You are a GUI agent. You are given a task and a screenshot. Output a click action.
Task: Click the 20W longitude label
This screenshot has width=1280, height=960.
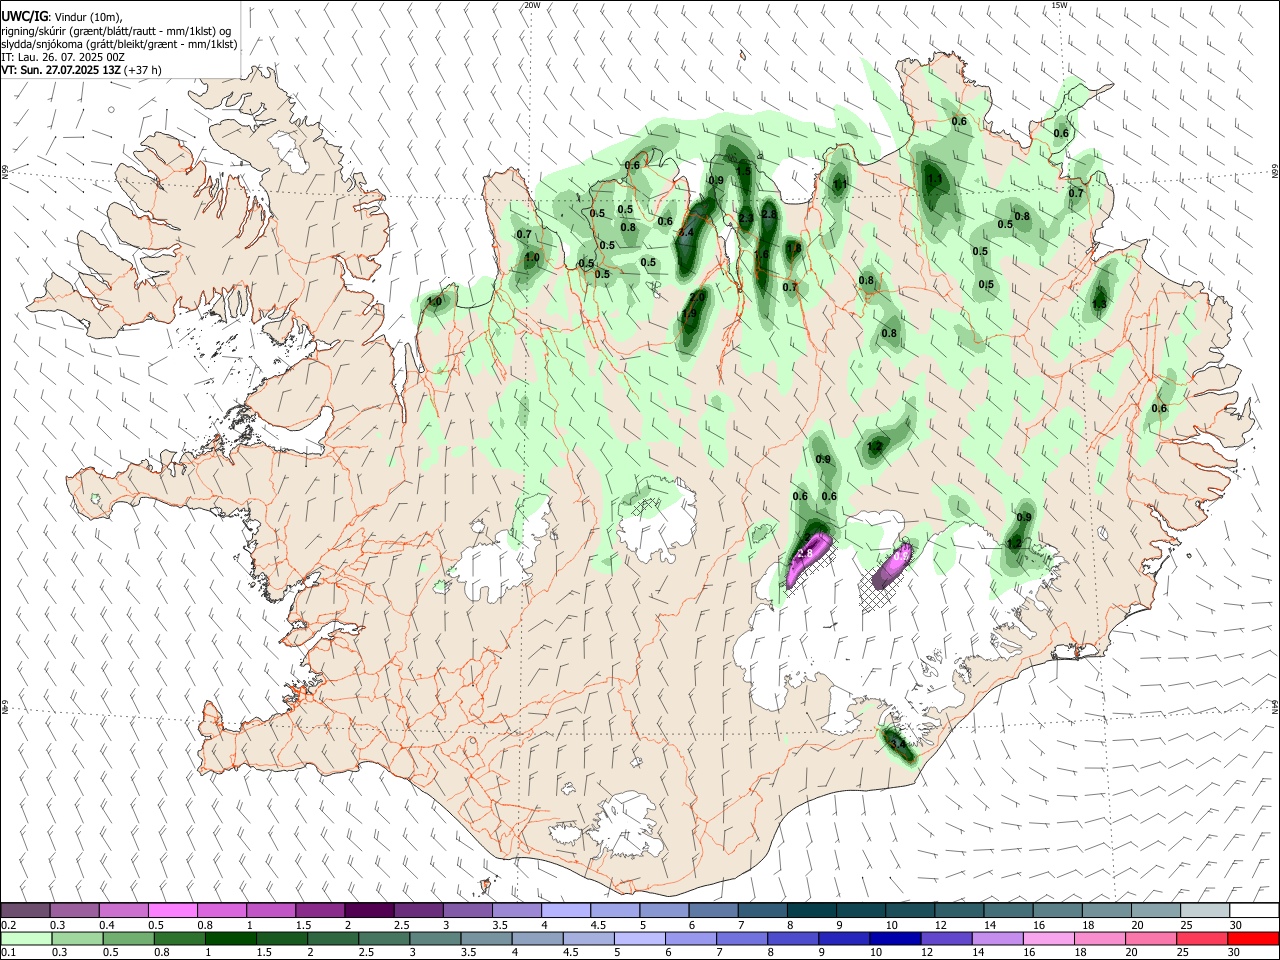pos(533,5)
